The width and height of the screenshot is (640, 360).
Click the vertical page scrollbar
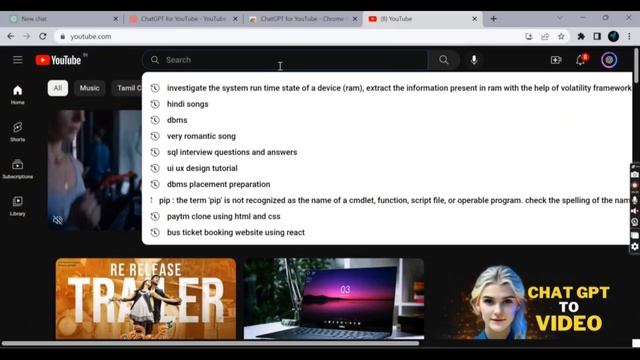pyautogui.click(x=637, y=65)
